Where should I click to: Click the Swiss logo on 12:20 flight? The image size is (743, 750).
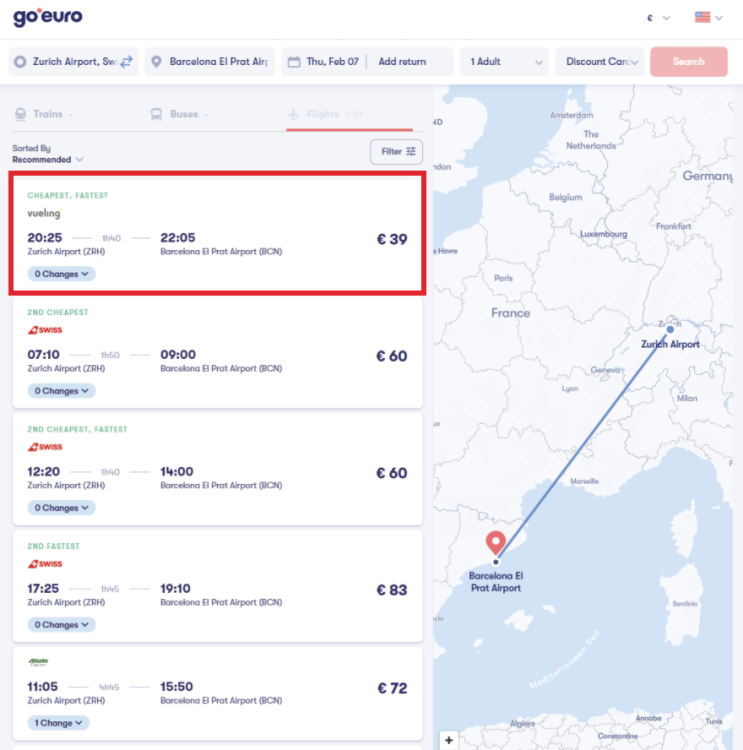tap(45, 447)
